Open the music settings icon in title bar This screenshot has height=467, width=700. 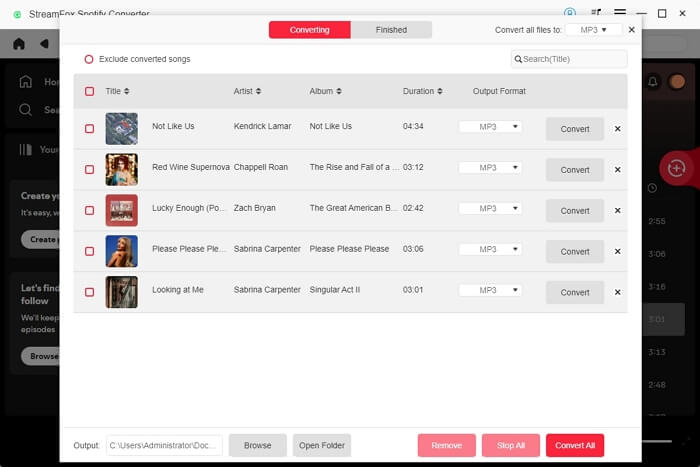596,13
